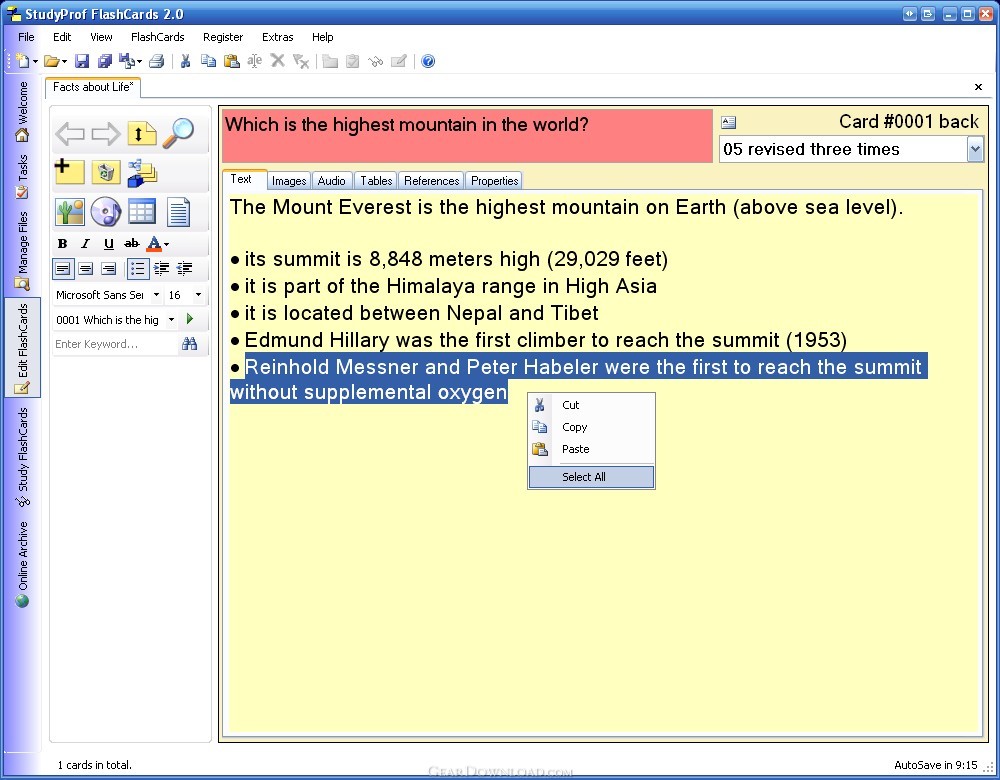The height and width of the screenshot is (780, 1000).
Task: Open the Study FlashCards sidebar section
Action: pos(22,457)
